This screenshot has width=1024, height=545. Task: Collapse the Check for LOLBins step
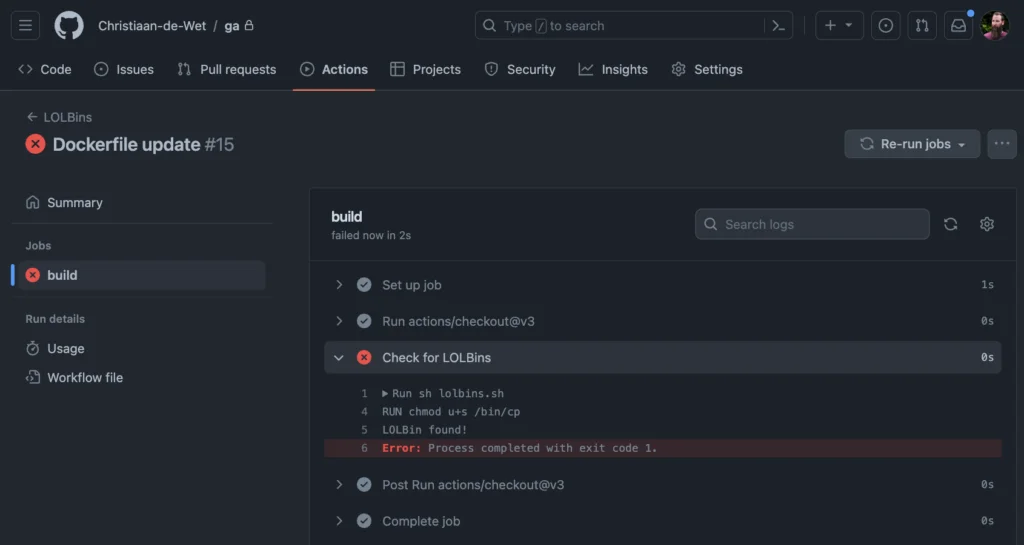click(339, 357)
